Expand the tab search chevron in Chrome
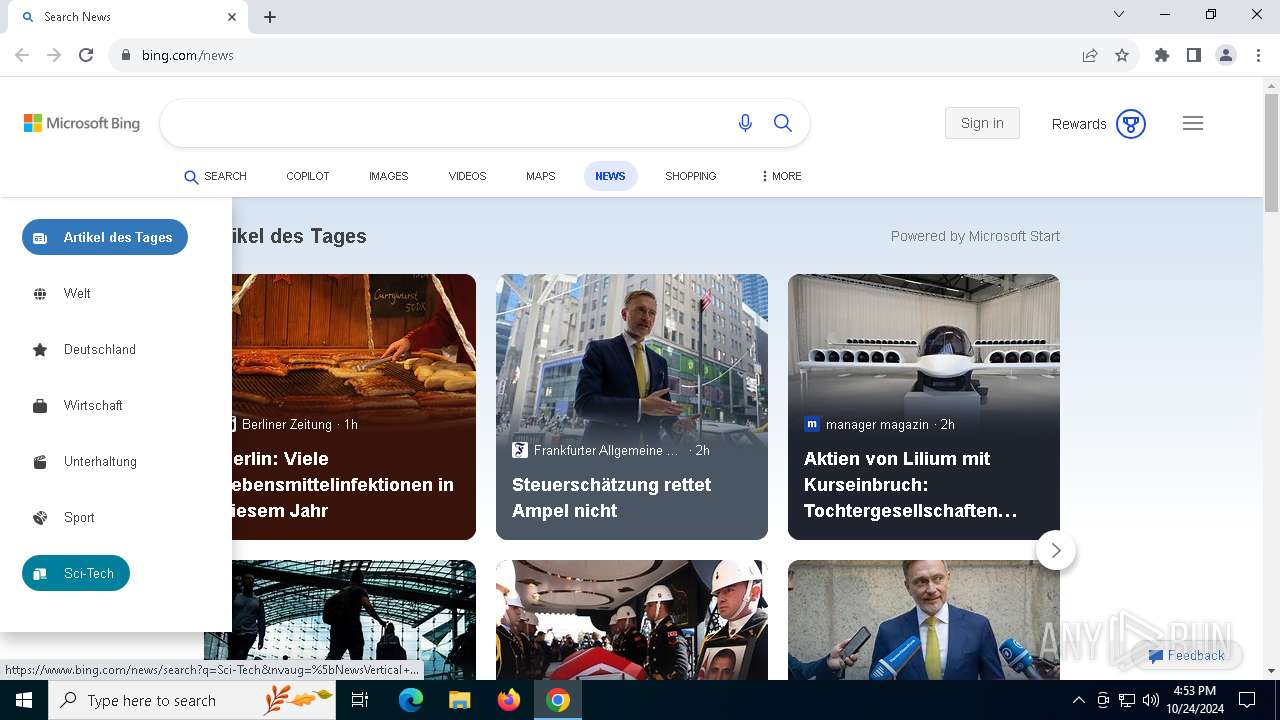 pyautogui.click(x=1119, y=14)
